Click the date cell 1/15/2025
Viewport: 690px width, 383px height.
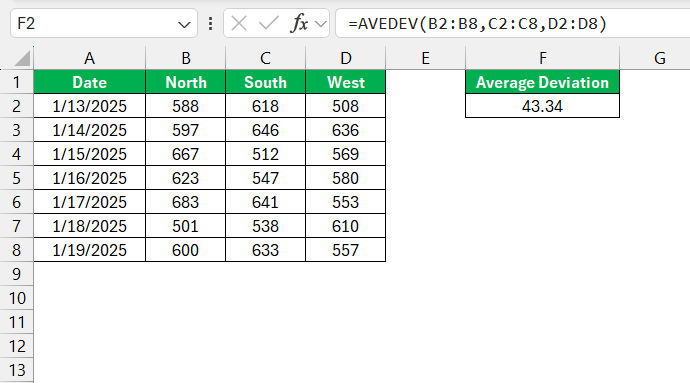89,154
